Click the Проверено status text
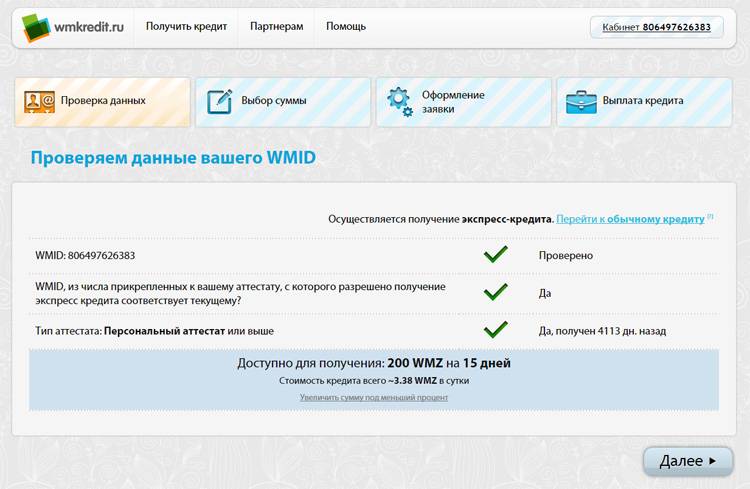The height and width of the screenshot is (489, 750). click(566, 256)
